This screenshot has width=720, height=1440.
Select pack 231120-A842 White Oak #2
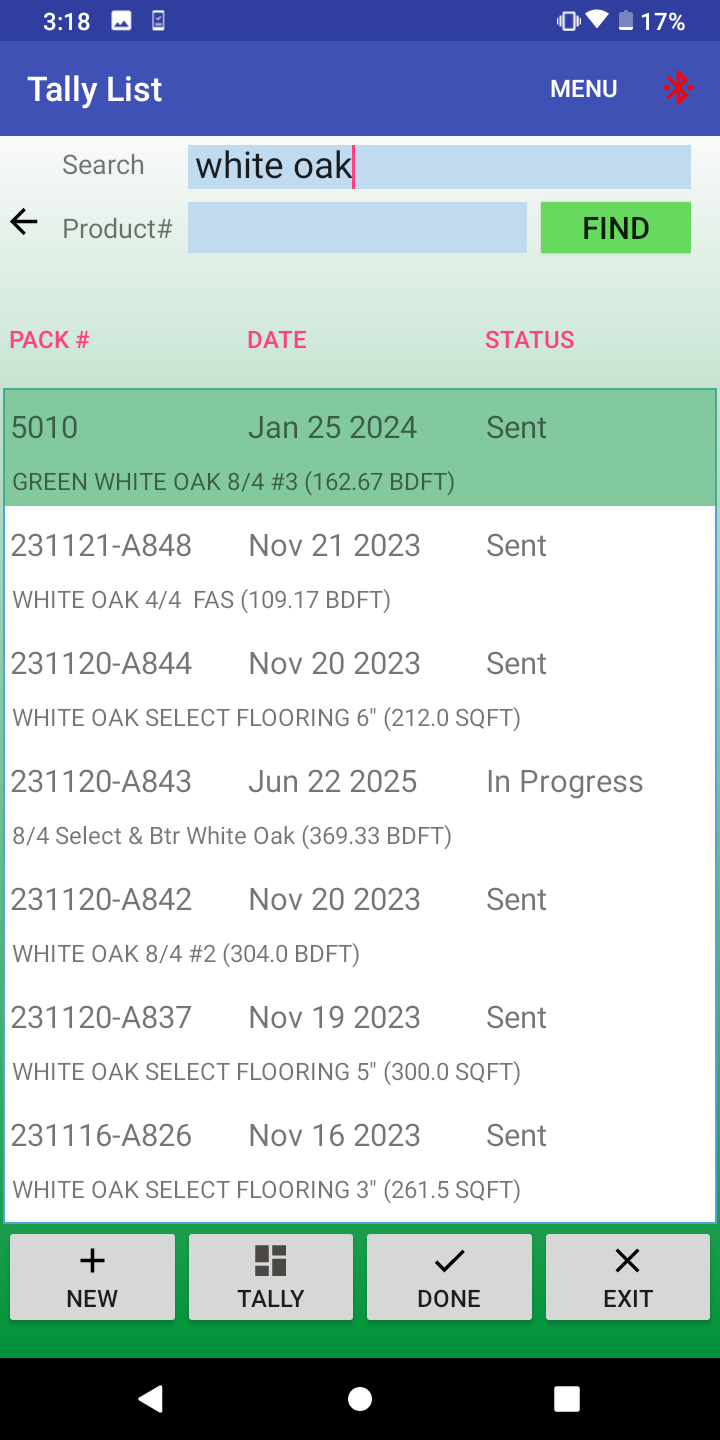click(360, 919)
